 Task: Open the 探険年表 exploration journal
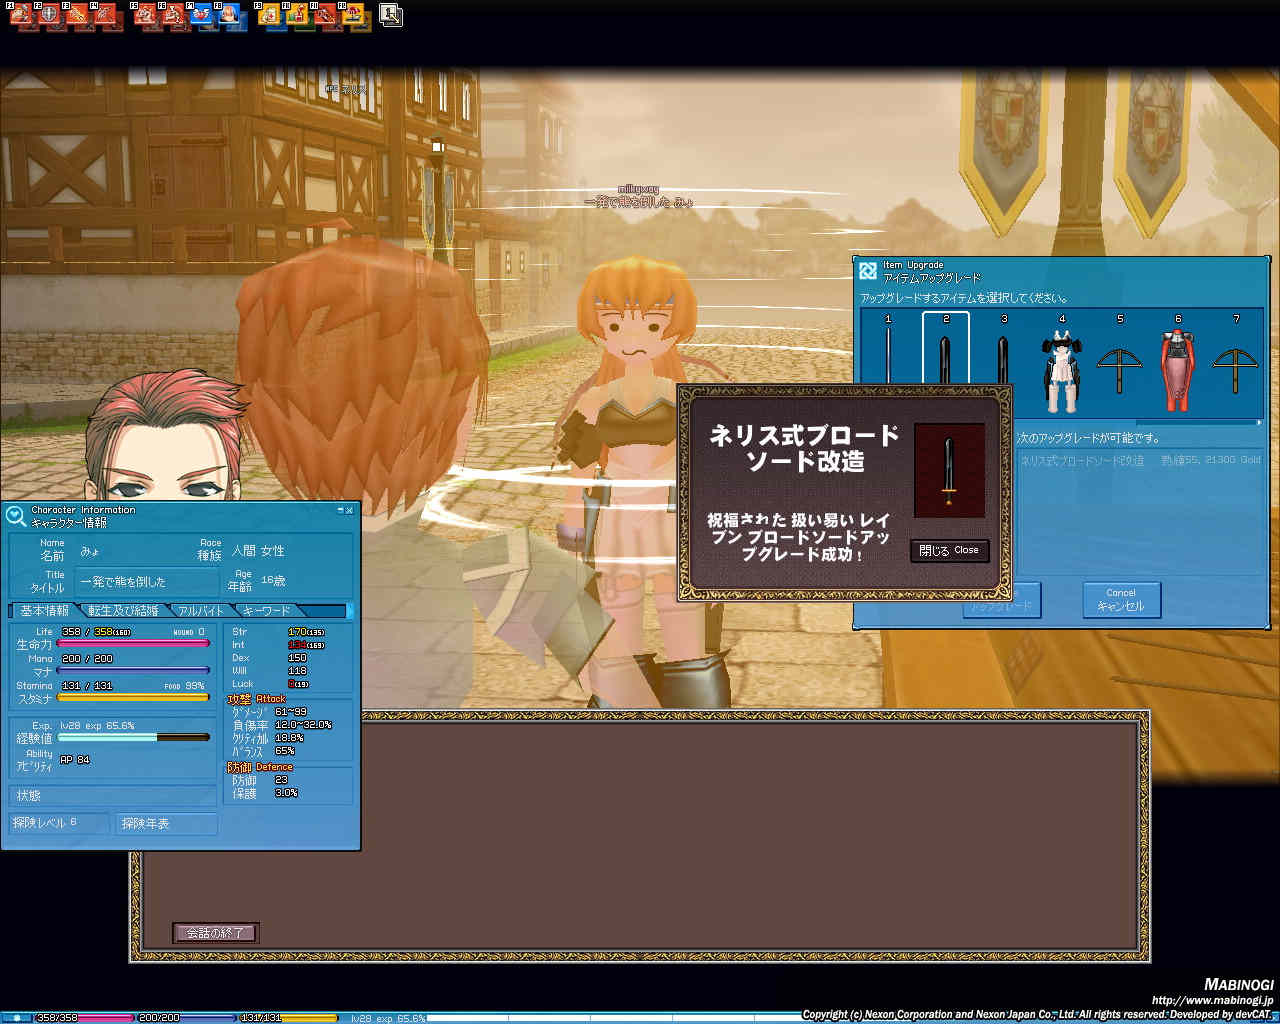(165, 823)
